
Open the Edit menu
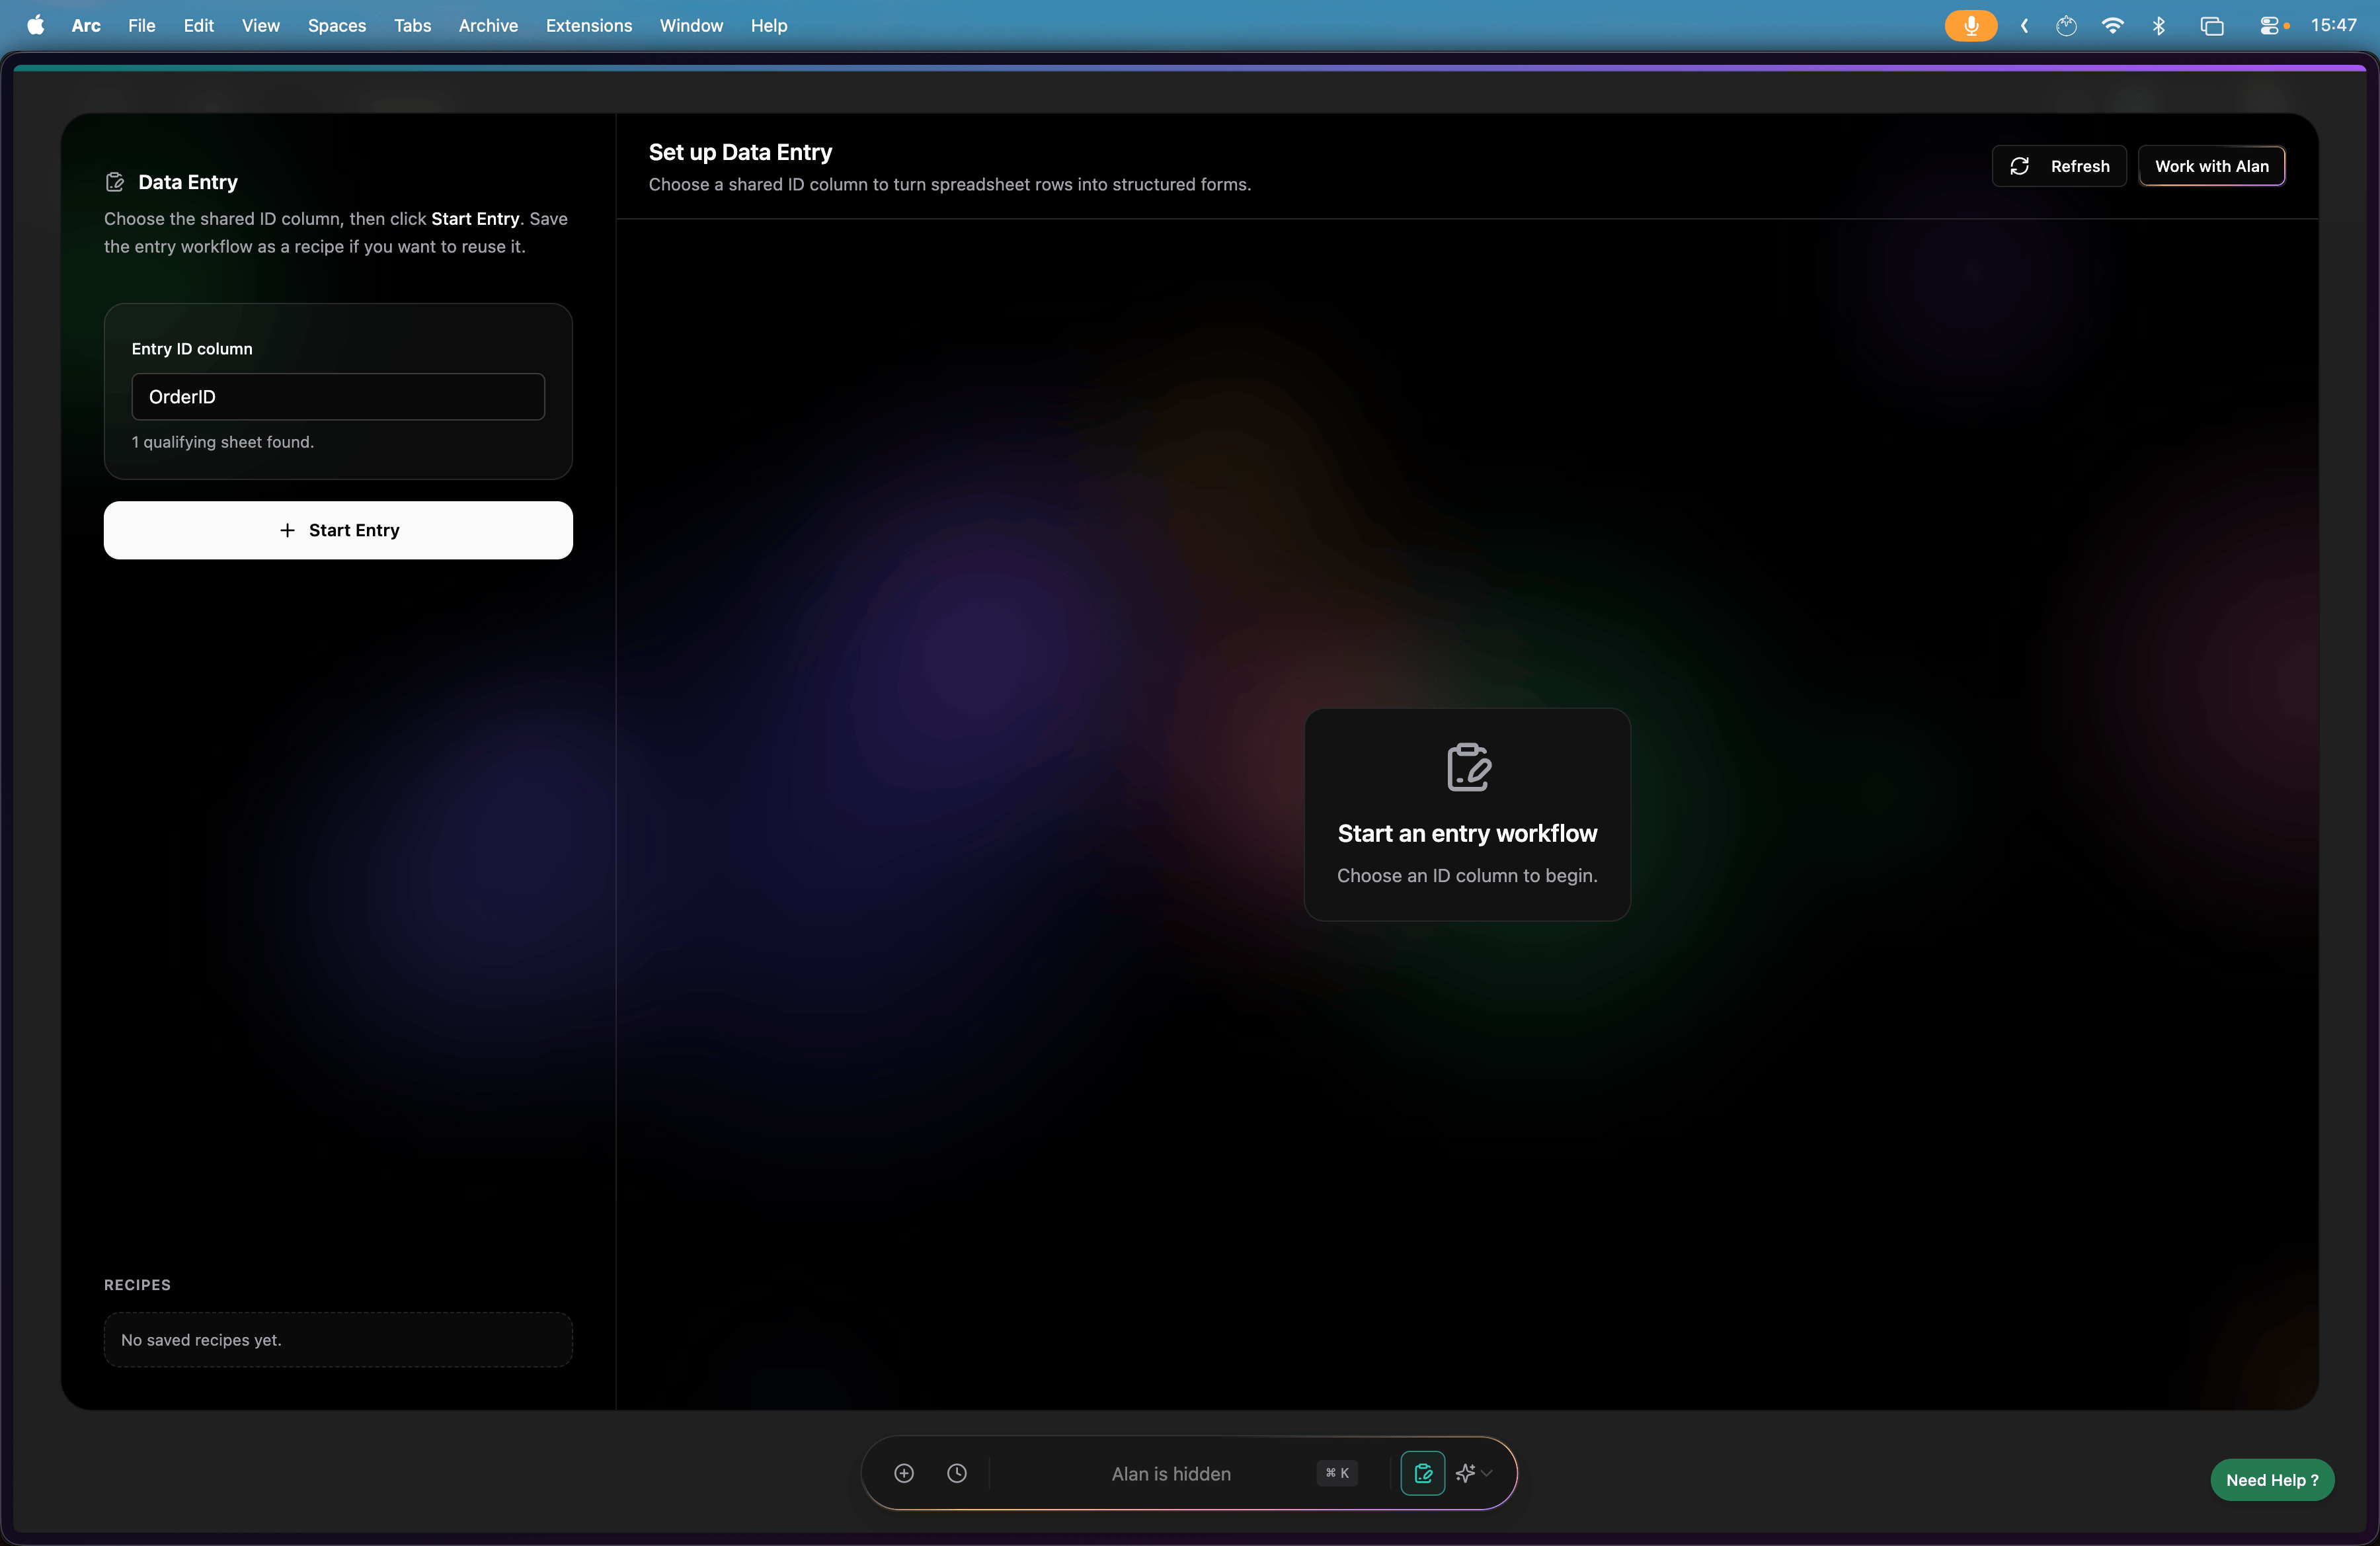pos(198,25)
